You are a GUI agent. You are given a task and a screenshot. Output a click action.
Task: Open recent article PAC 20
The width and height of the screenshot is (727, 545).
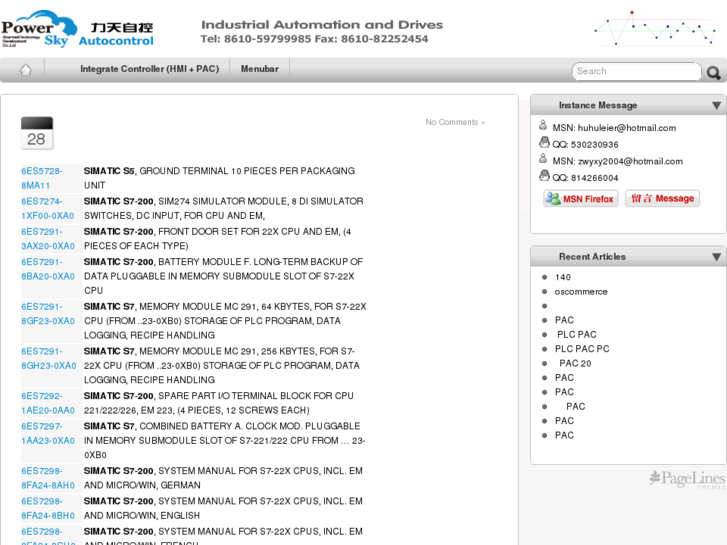tap(575, 363)
